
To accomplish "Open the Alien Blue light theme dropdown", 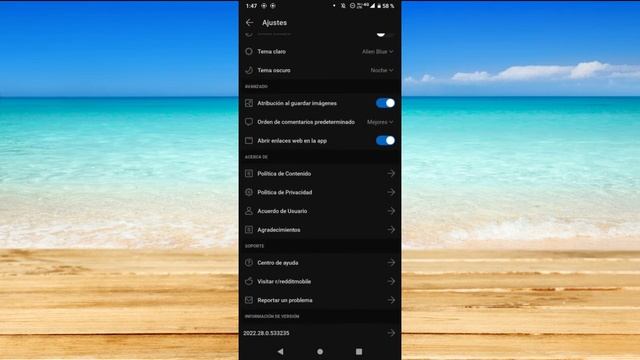I will coord(378,51).
